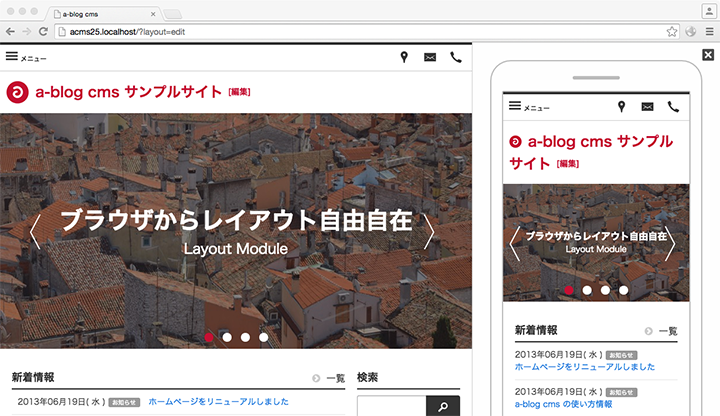
Task: Click the desktop hero slide image
Action: [236, 231]
